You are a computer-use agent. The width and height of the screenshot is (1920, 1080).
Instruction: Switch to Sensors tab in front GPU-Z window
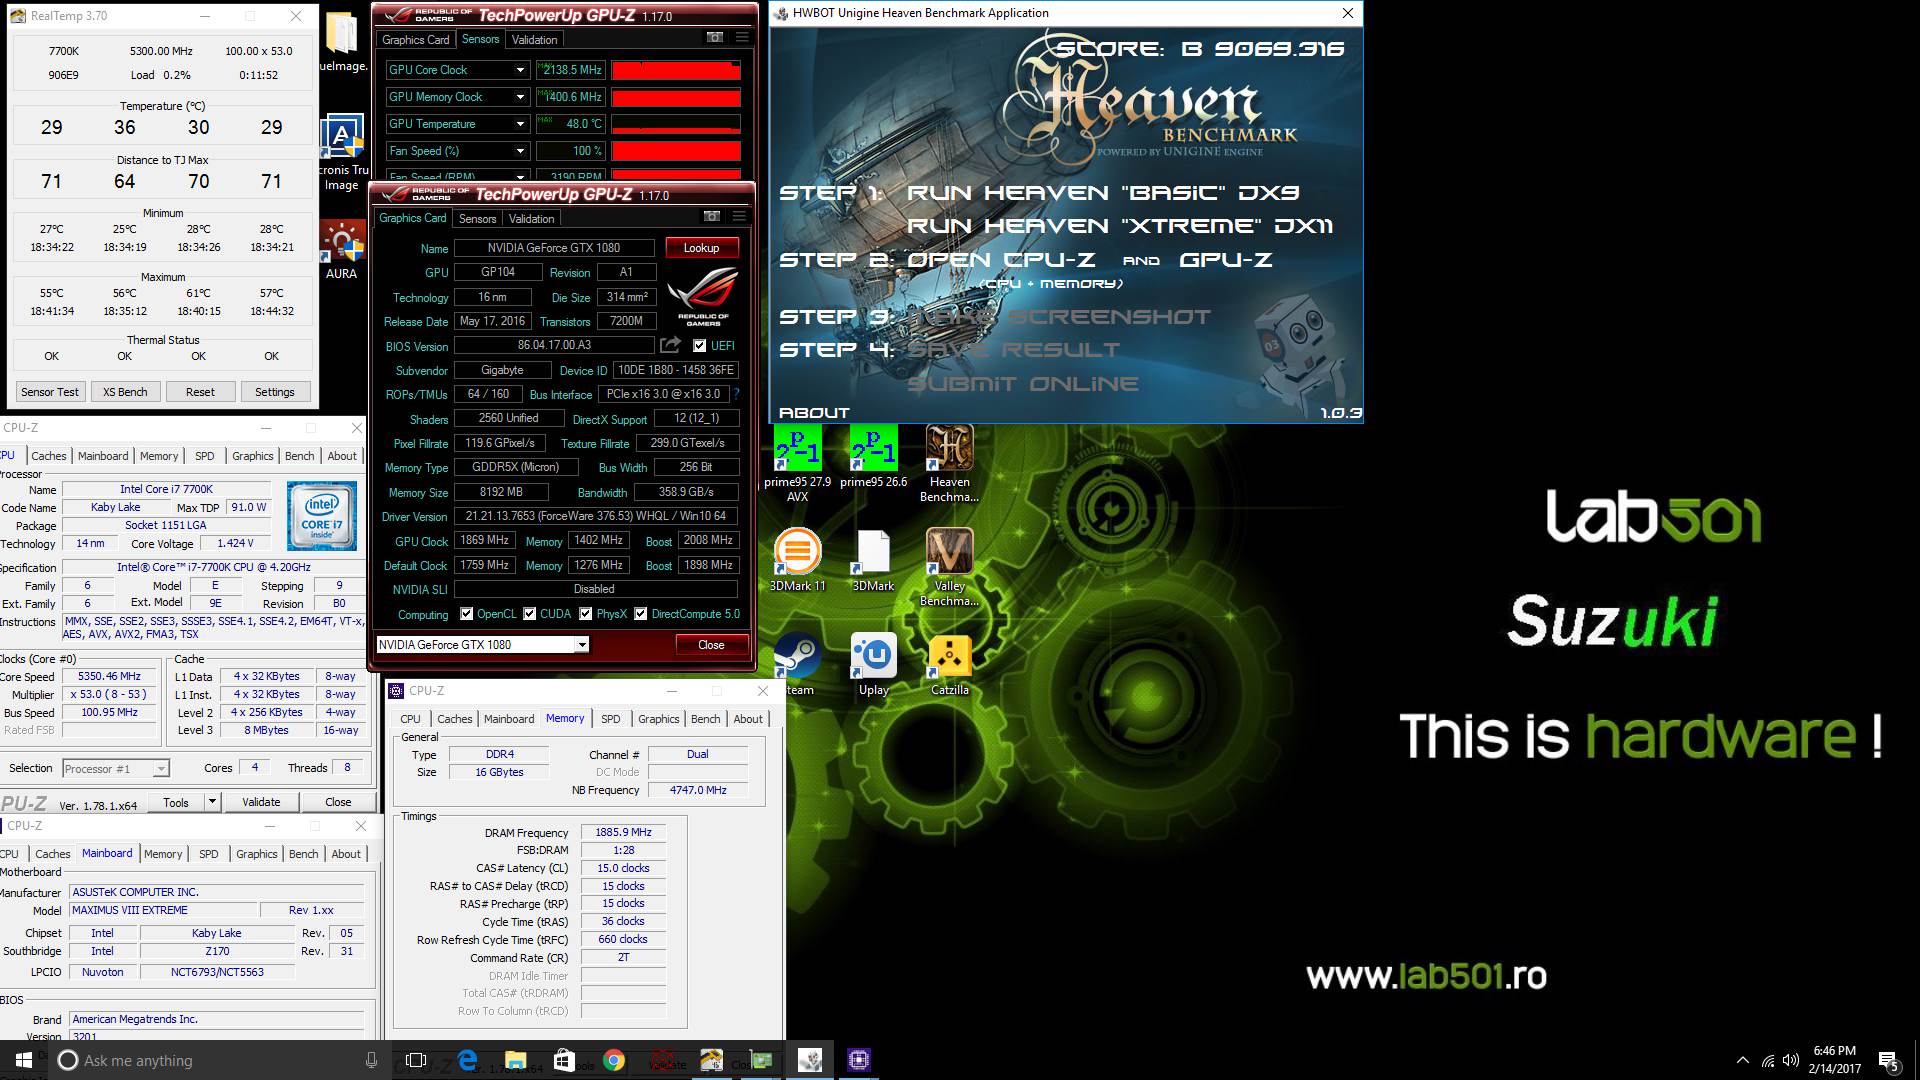(x=477, y=219)
